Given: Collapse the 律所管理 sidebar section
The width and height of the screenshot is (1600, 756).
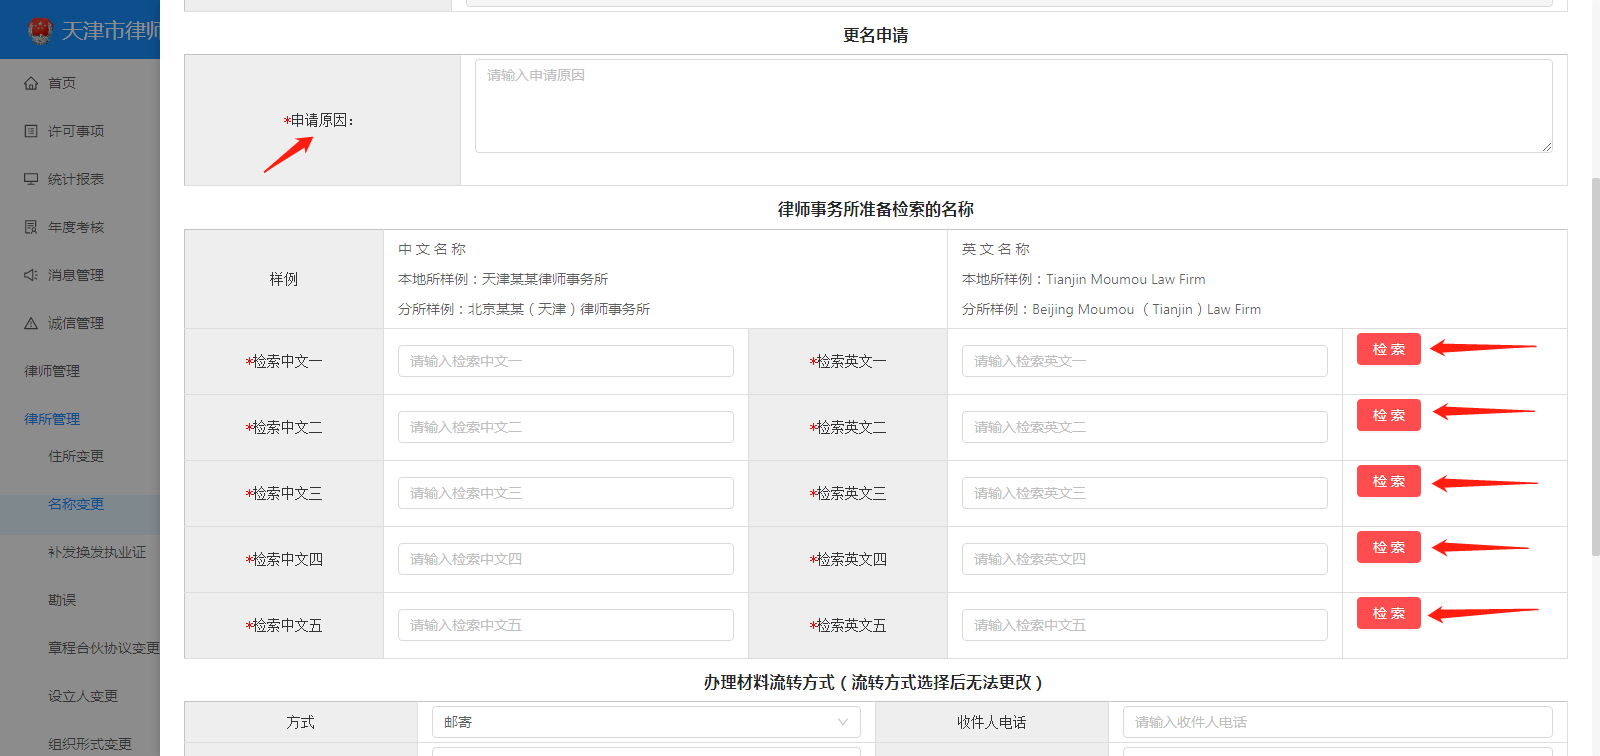Looking at the screenshot, I should (52, 419).
